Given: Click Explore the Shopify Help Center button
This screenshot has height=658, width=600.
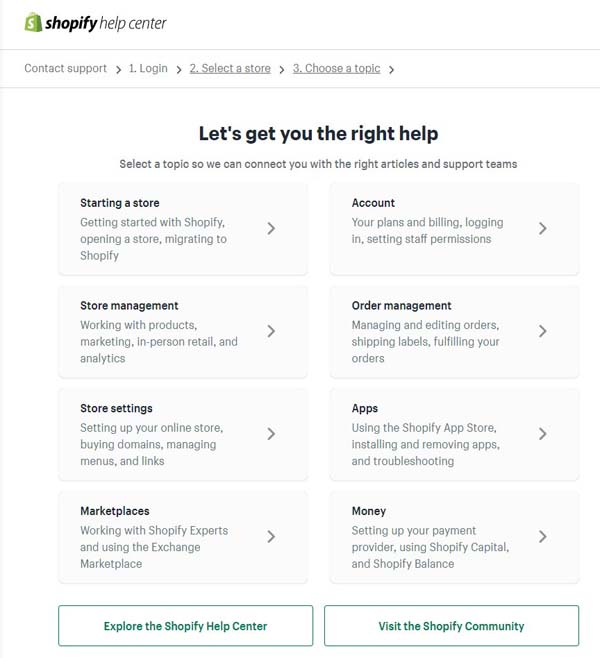Looking at the screenshot, I should coord(185,626).
